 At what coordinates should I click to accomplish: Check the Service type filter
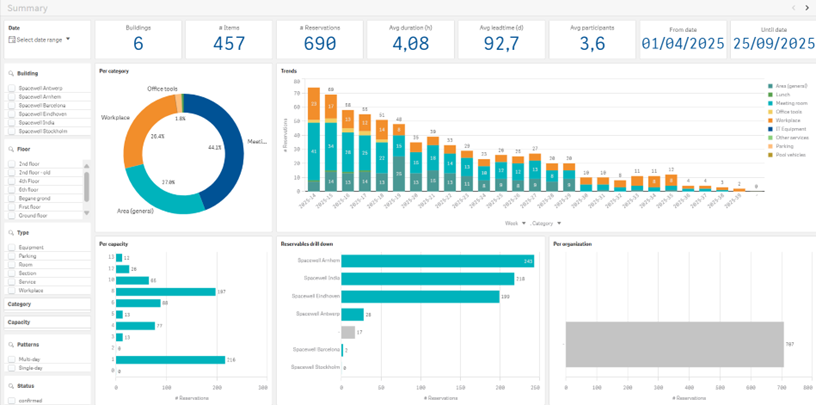click(11, 282)
